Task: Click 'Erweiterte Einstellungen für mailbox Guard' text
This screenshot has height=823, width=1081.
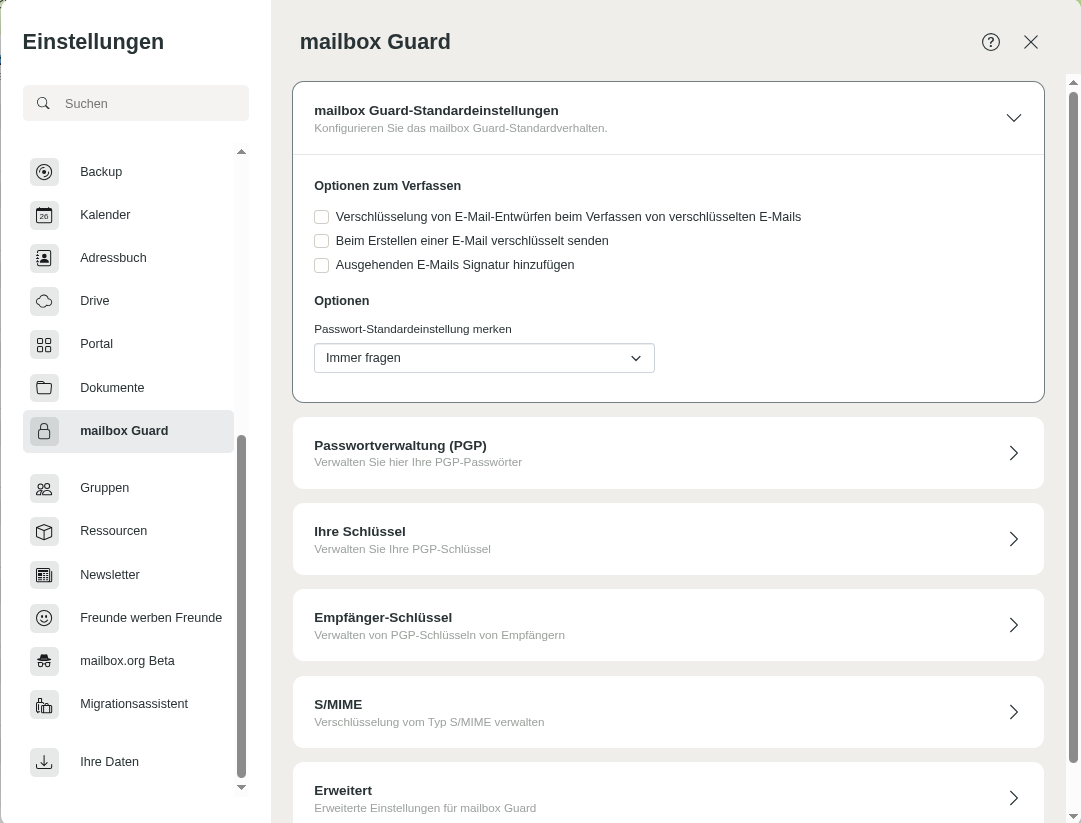Action: (x=425, y=809)
